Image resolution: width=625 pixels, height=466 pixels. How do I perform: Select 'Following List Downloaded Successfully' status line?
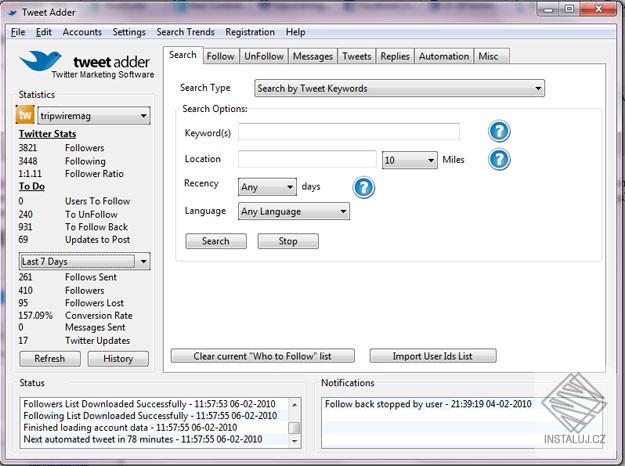click(x=150, y=416)
